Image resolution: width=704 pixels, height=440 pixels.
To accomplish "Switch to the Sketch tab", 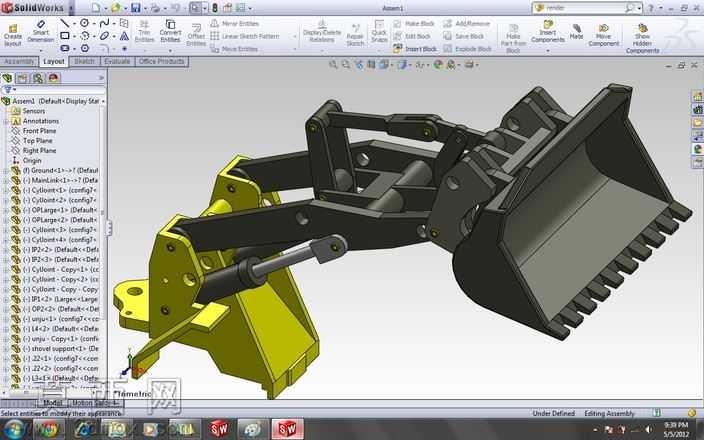I will pyautogui.click(x=84, y=62).
